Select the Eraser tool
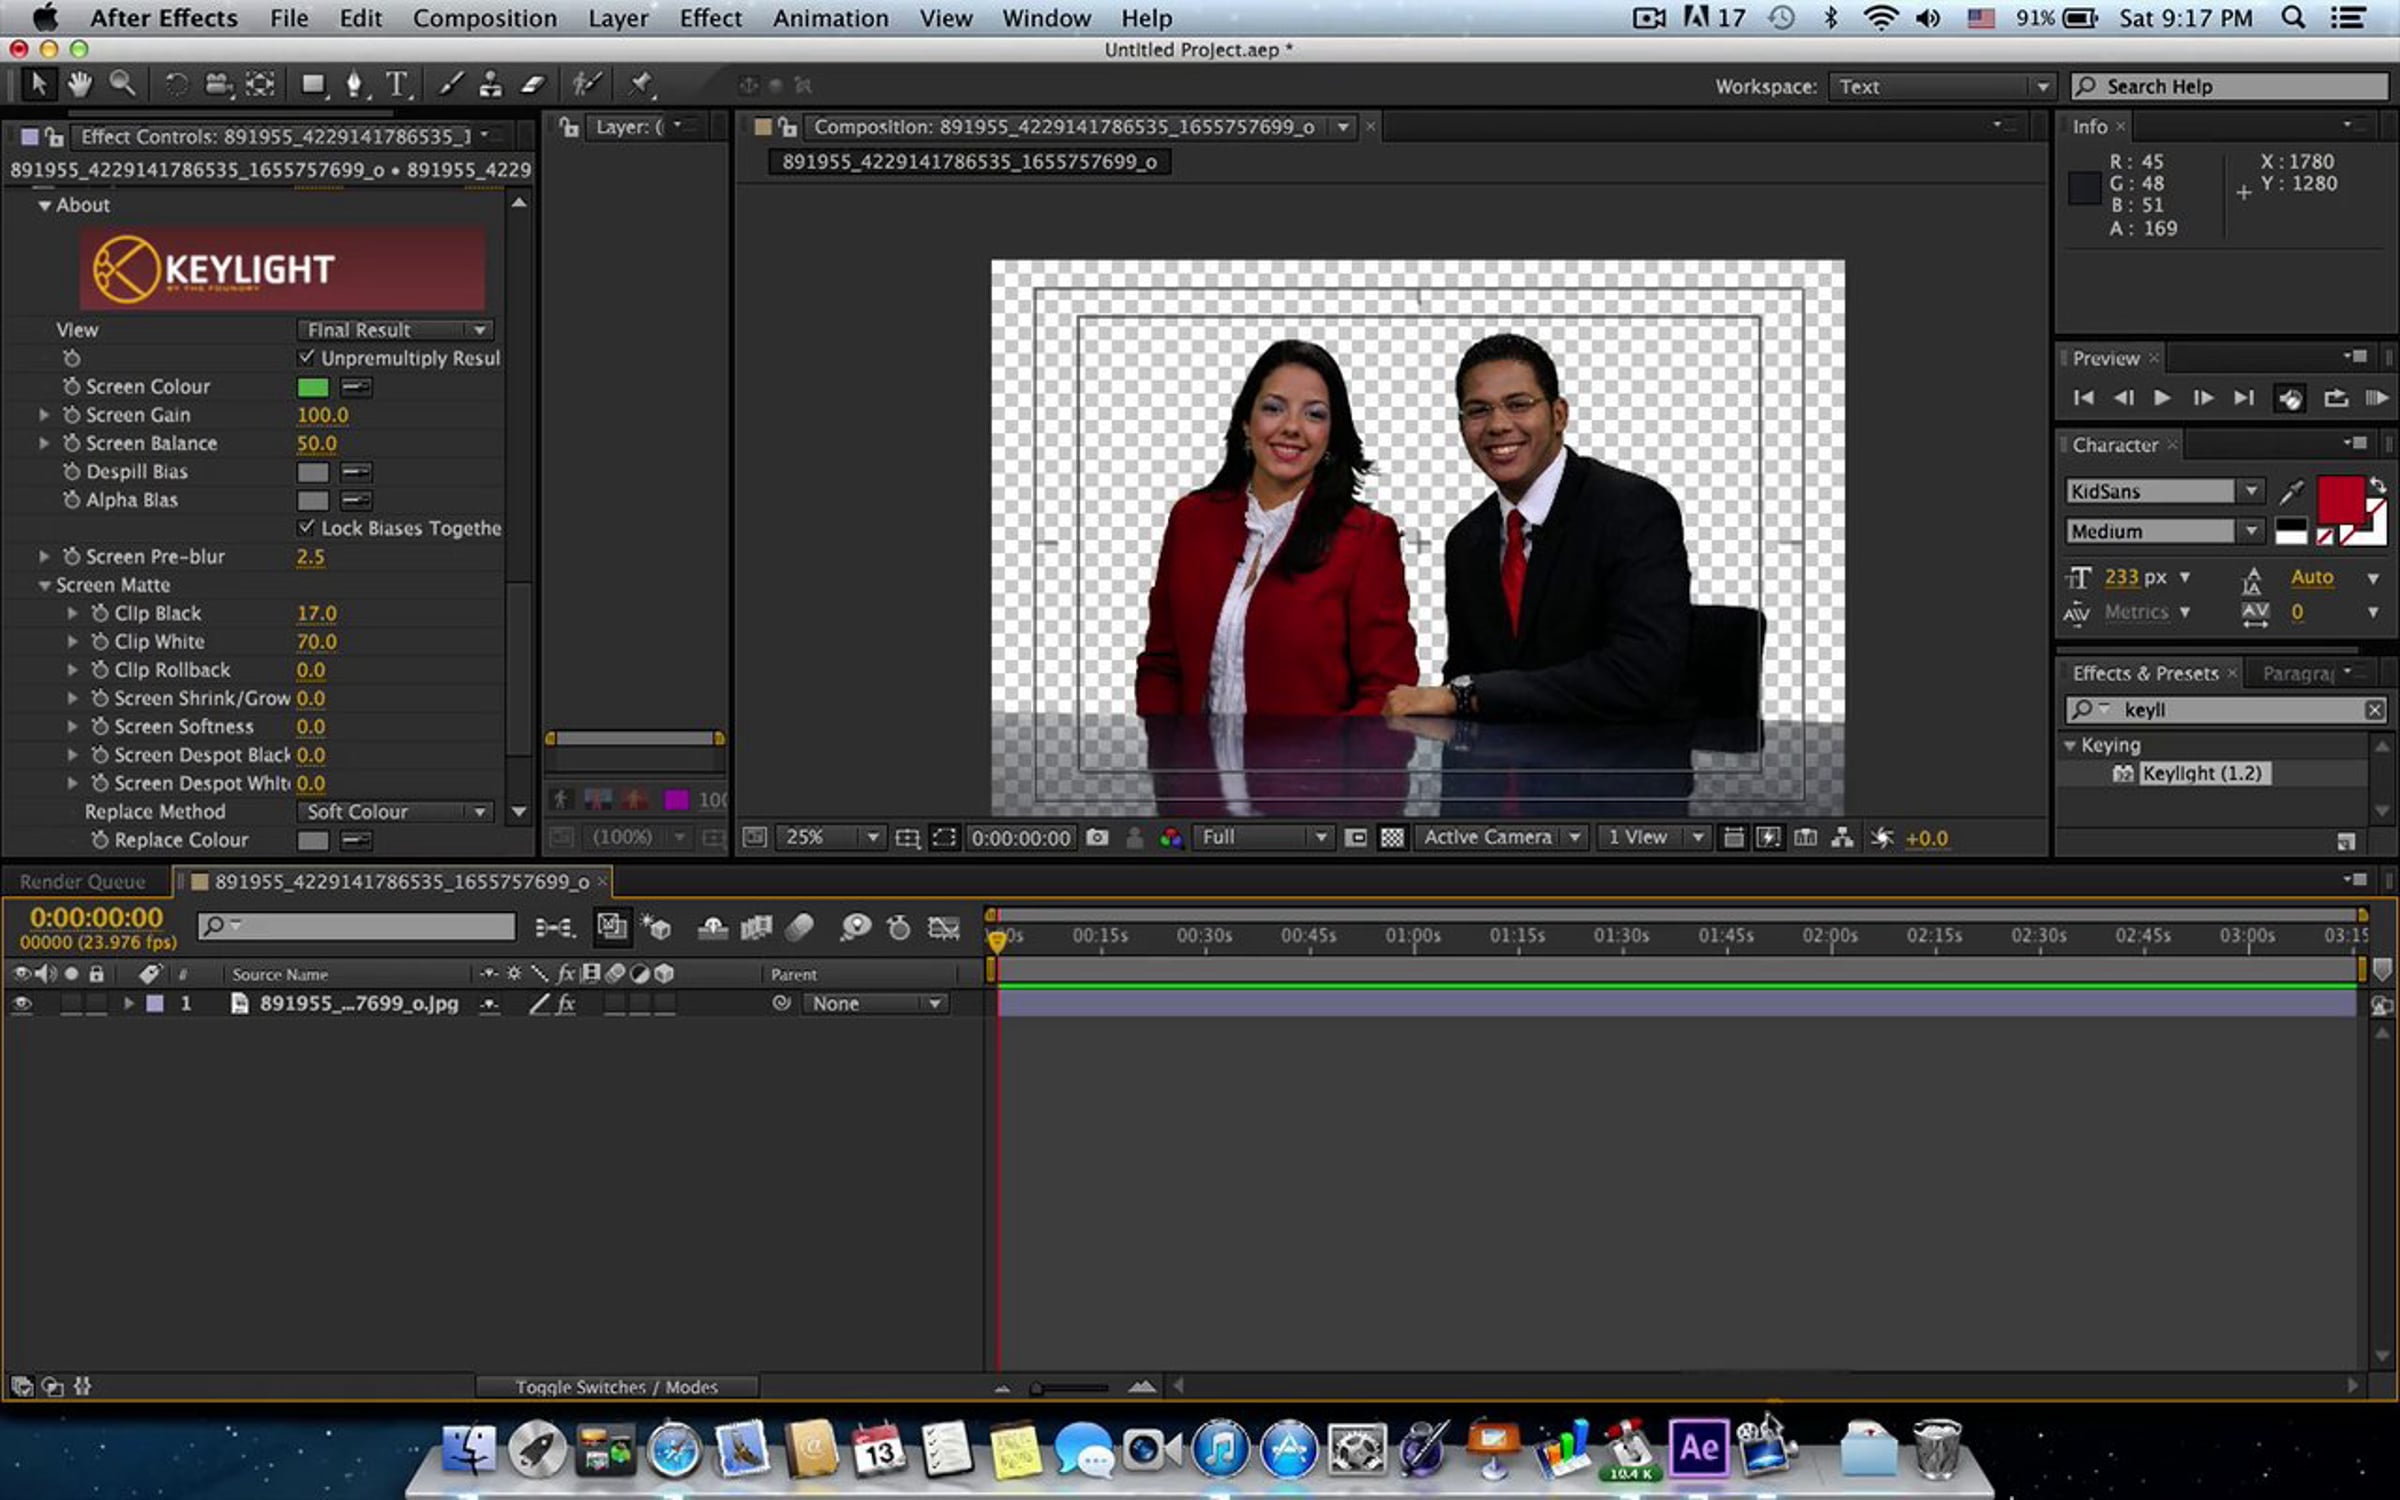 pyautogui.click(x=533, y=85)
